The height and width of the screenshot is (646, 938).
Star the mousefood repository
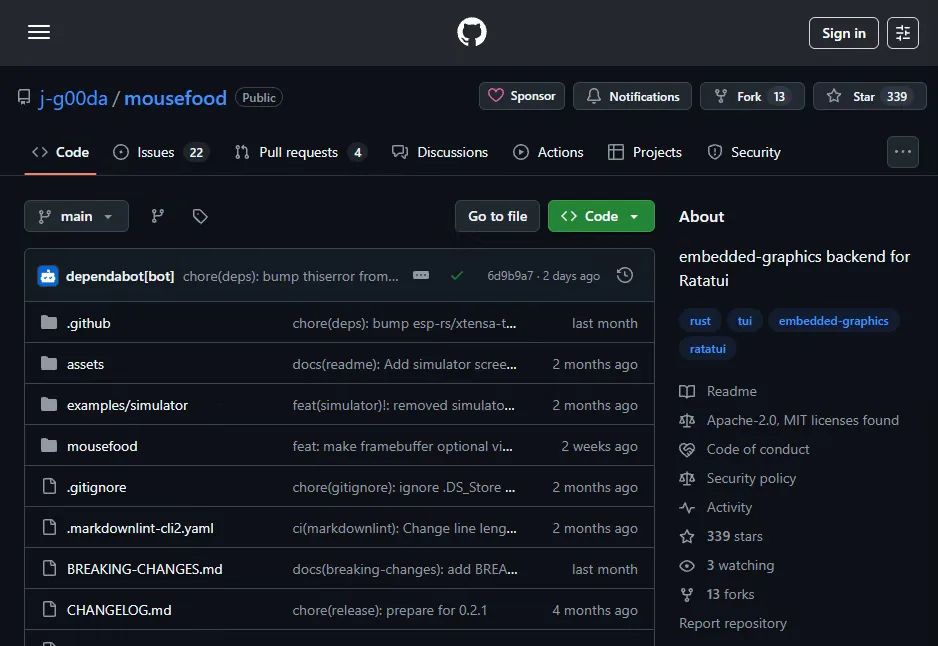coord(869,96)
